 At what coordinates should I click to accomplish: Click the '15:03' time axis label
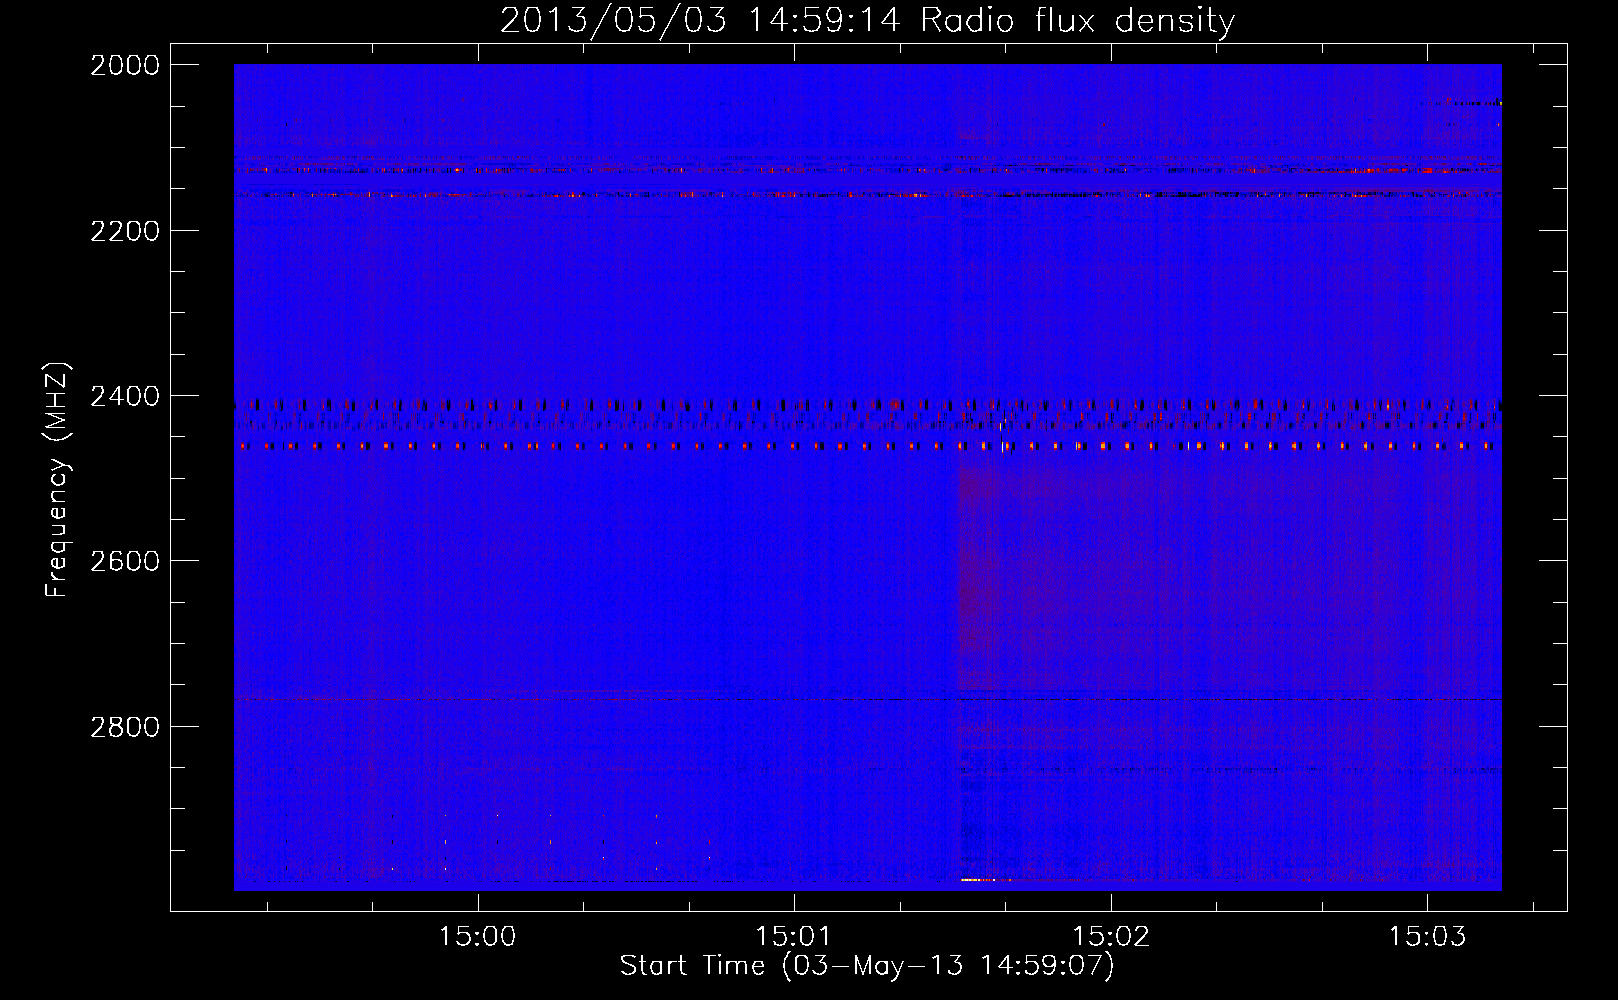[x=1427, y=937]
